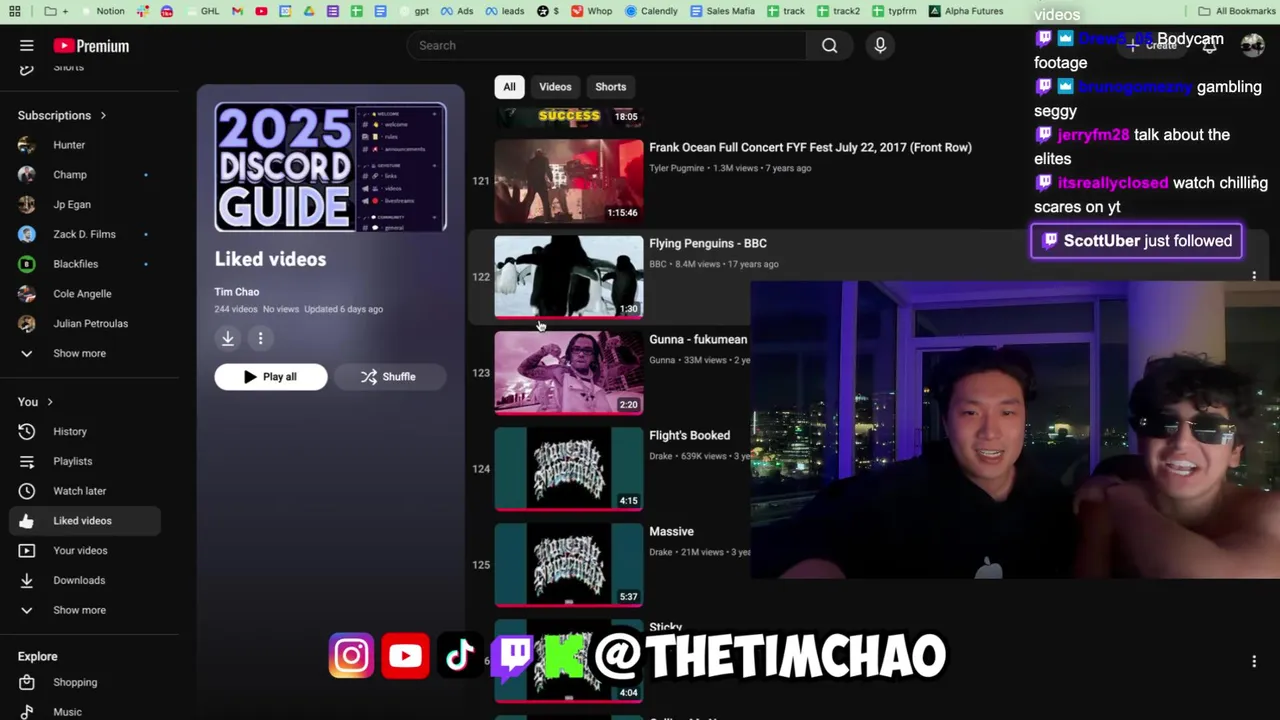Open All Bookmarks folder

click(x=1237, y=11)
